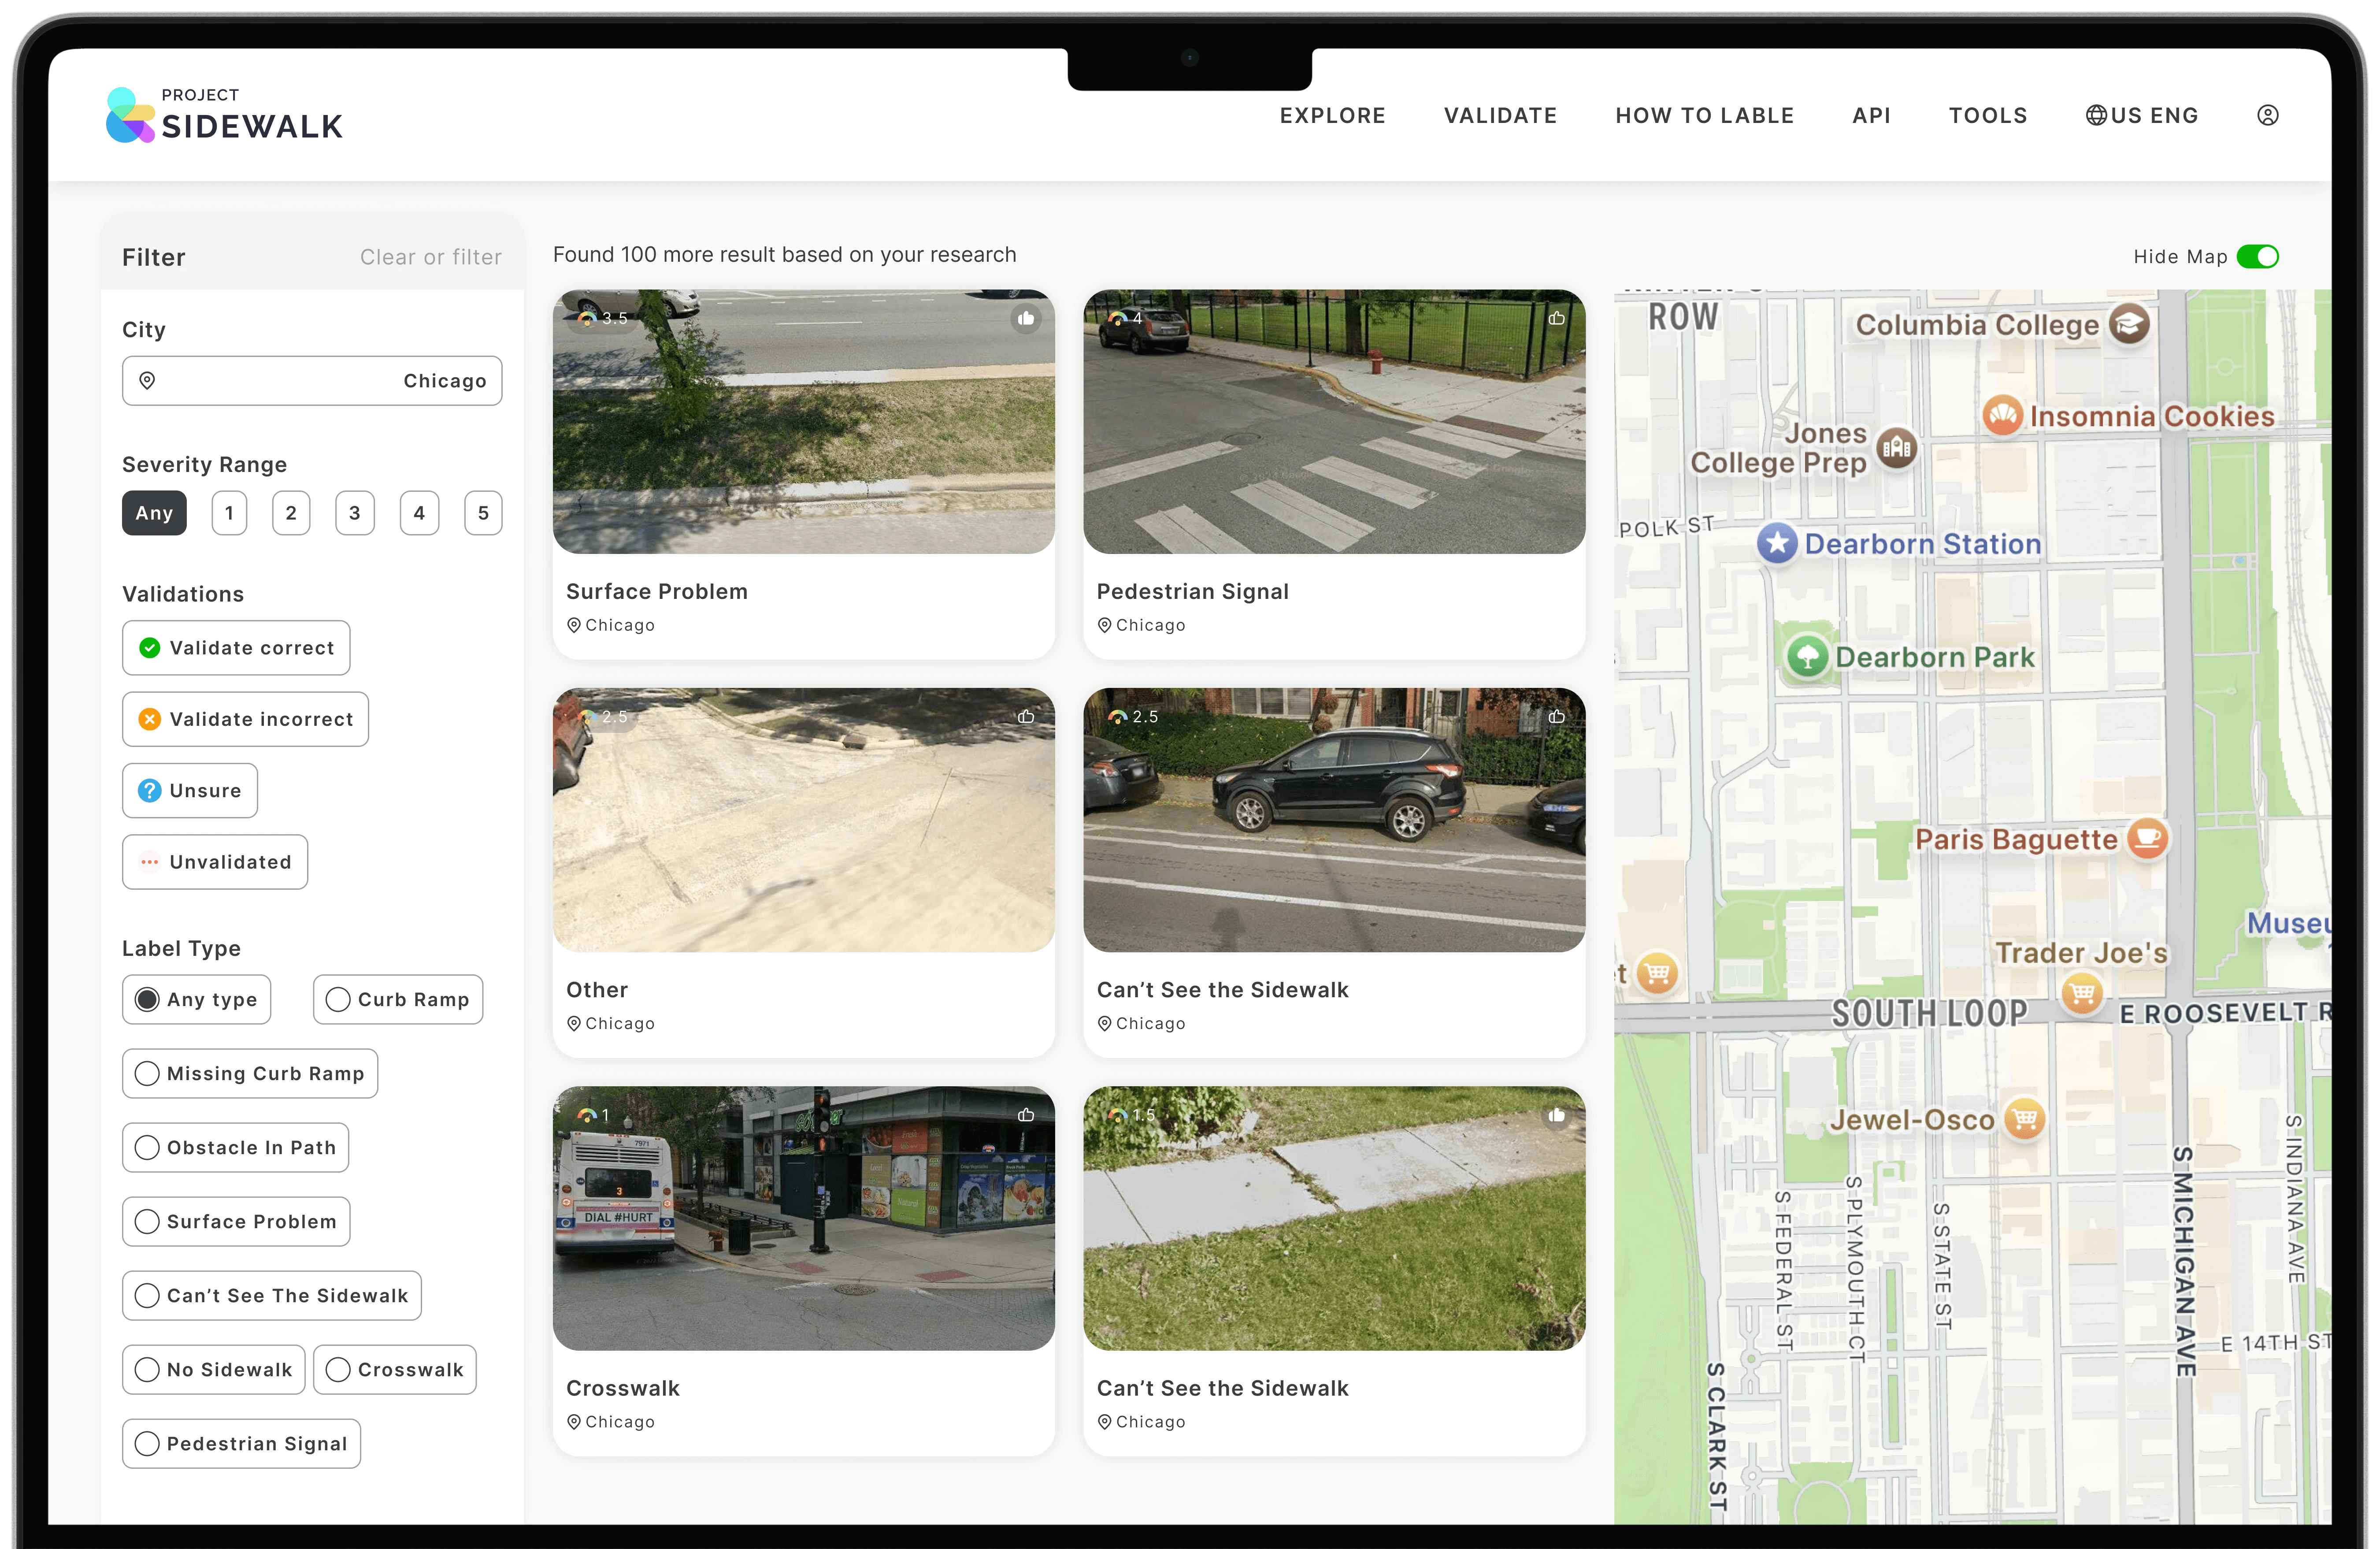
Task: Click the Jewel-Osco shopping cart map pin
Action: 2024,1119
